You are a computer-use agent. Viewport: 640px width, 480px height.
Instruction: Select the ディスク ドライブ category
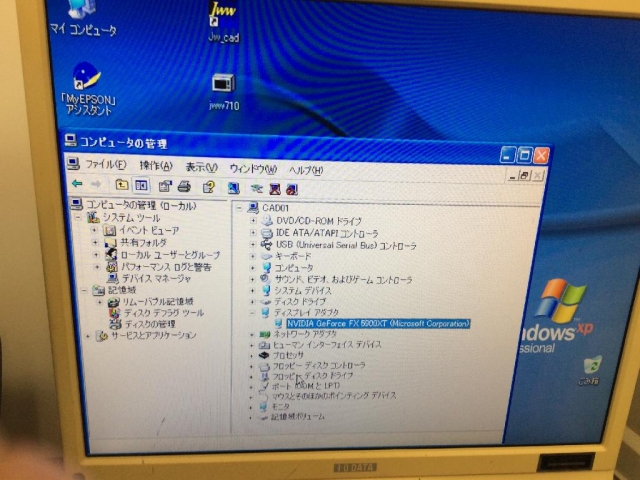click(x=300, y=302)
